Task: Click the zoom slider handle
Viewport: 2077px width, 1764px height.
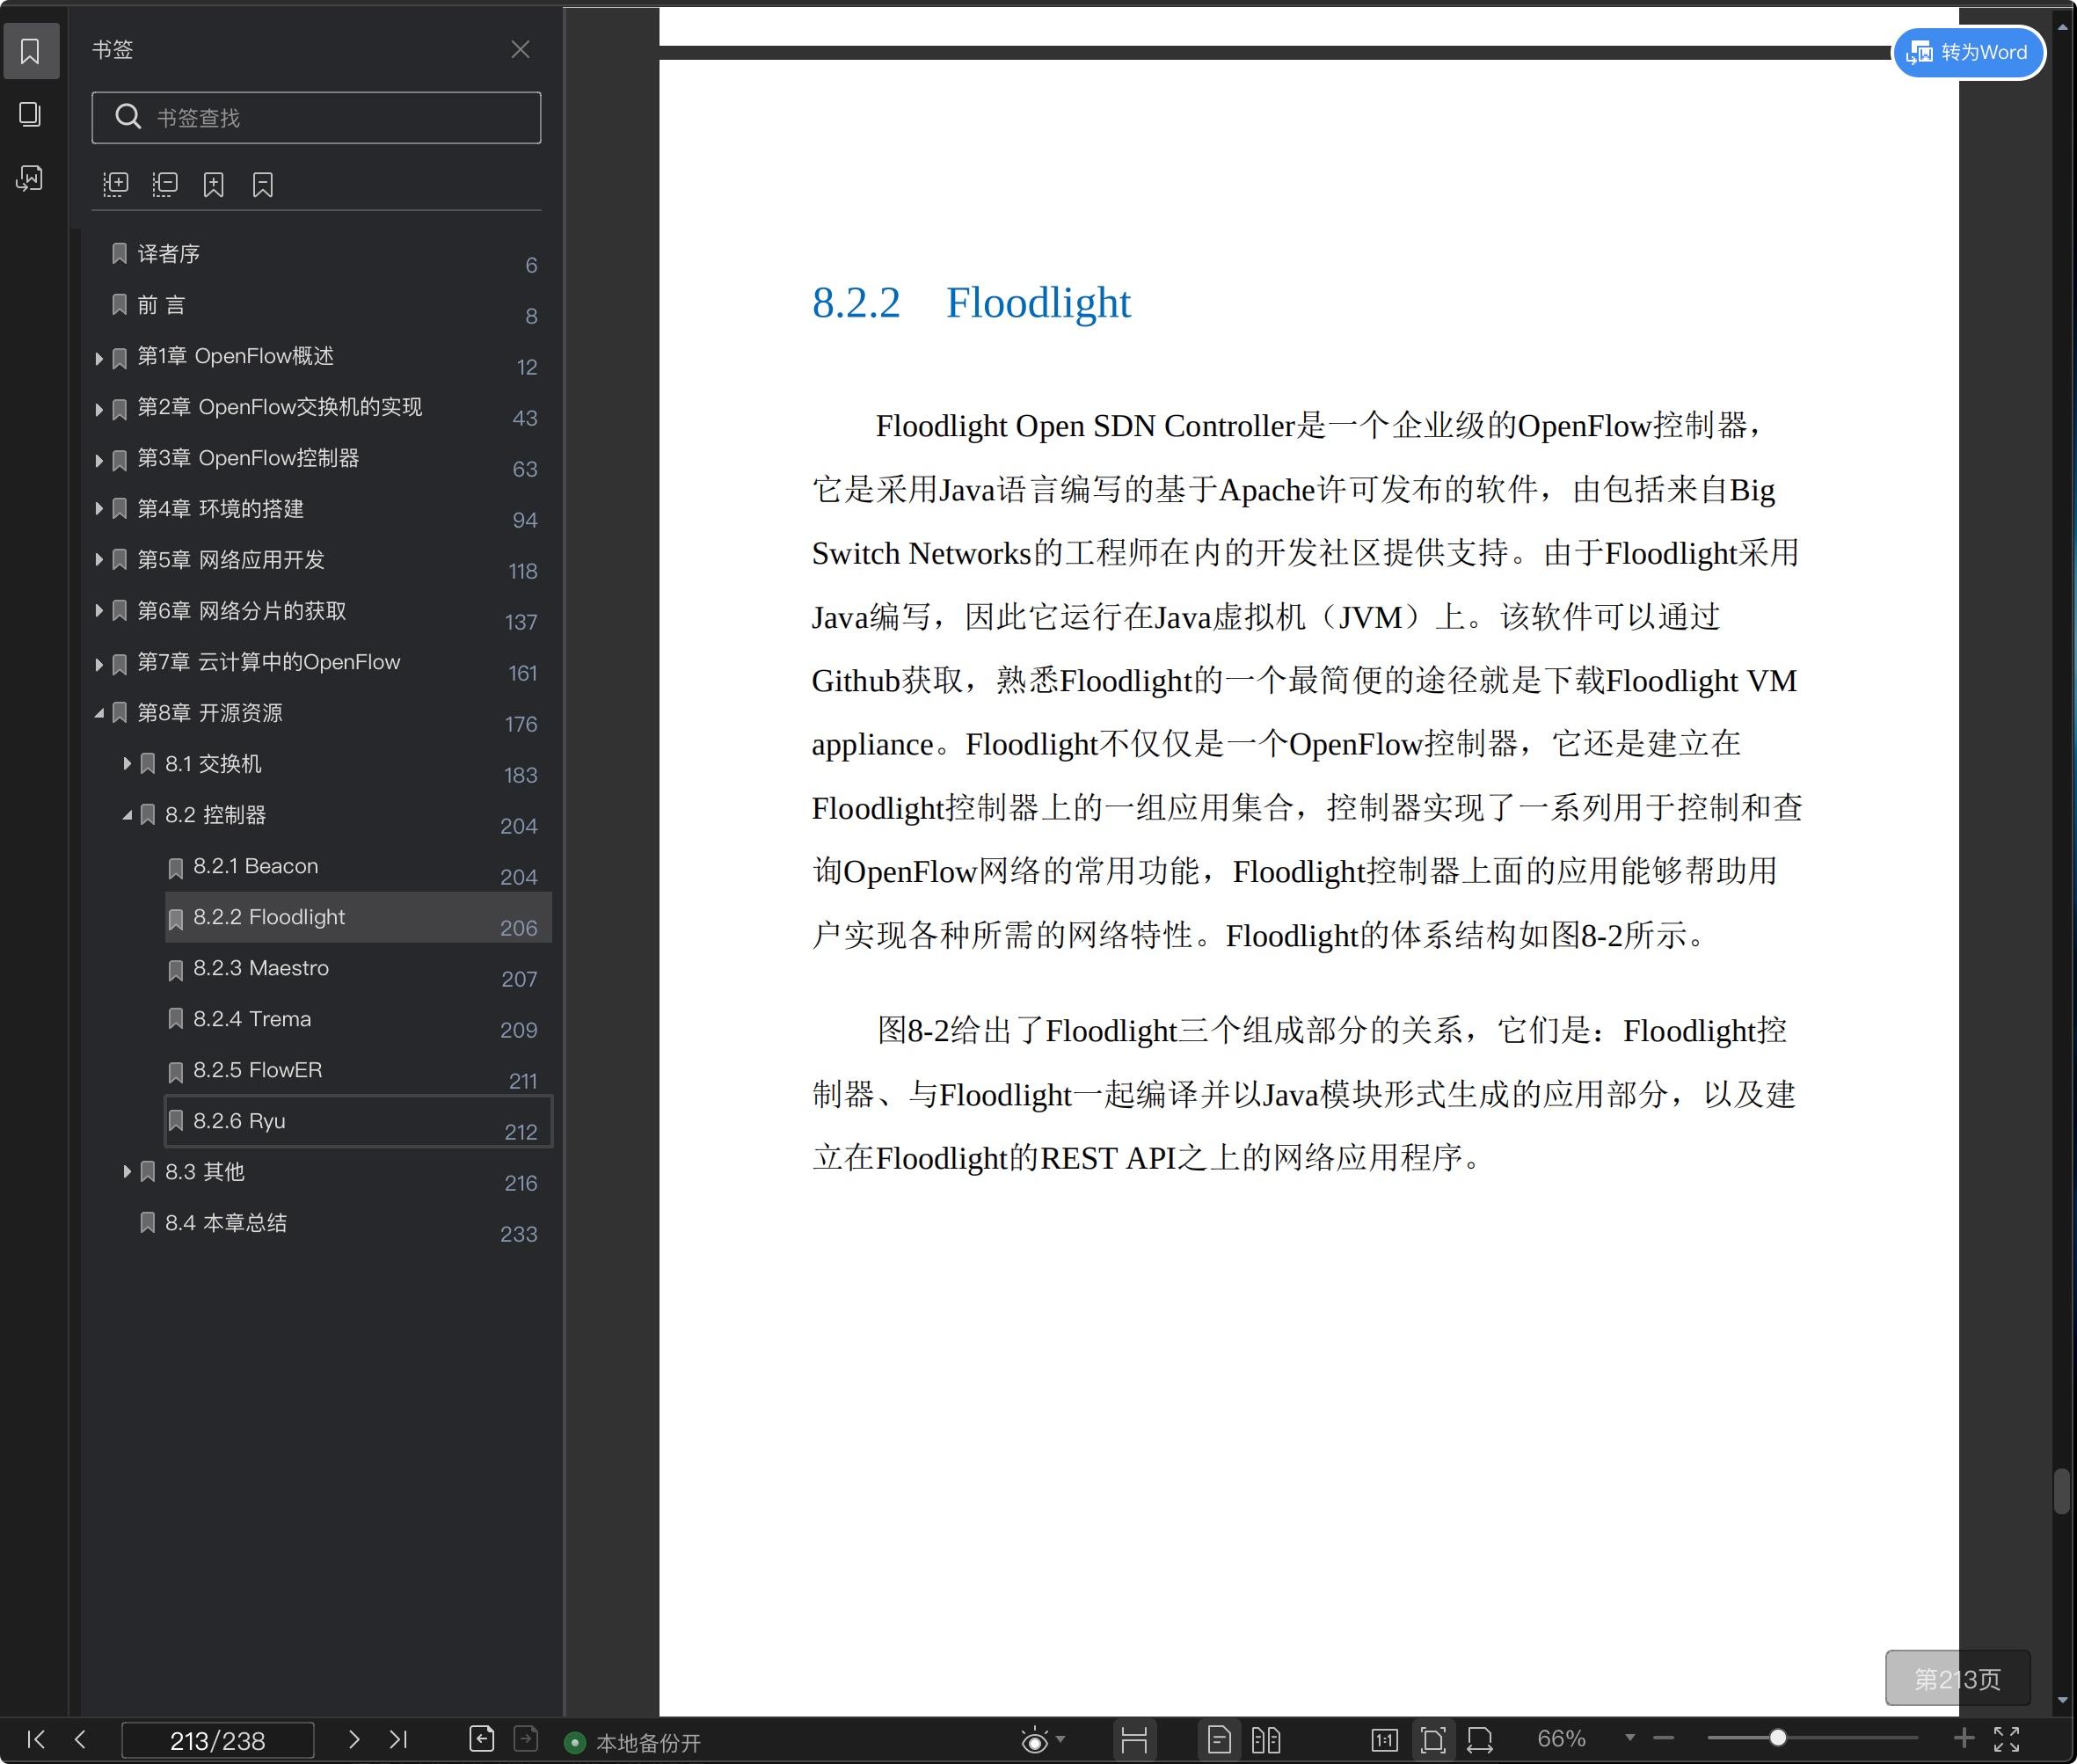Action: coord(1778,1738)
